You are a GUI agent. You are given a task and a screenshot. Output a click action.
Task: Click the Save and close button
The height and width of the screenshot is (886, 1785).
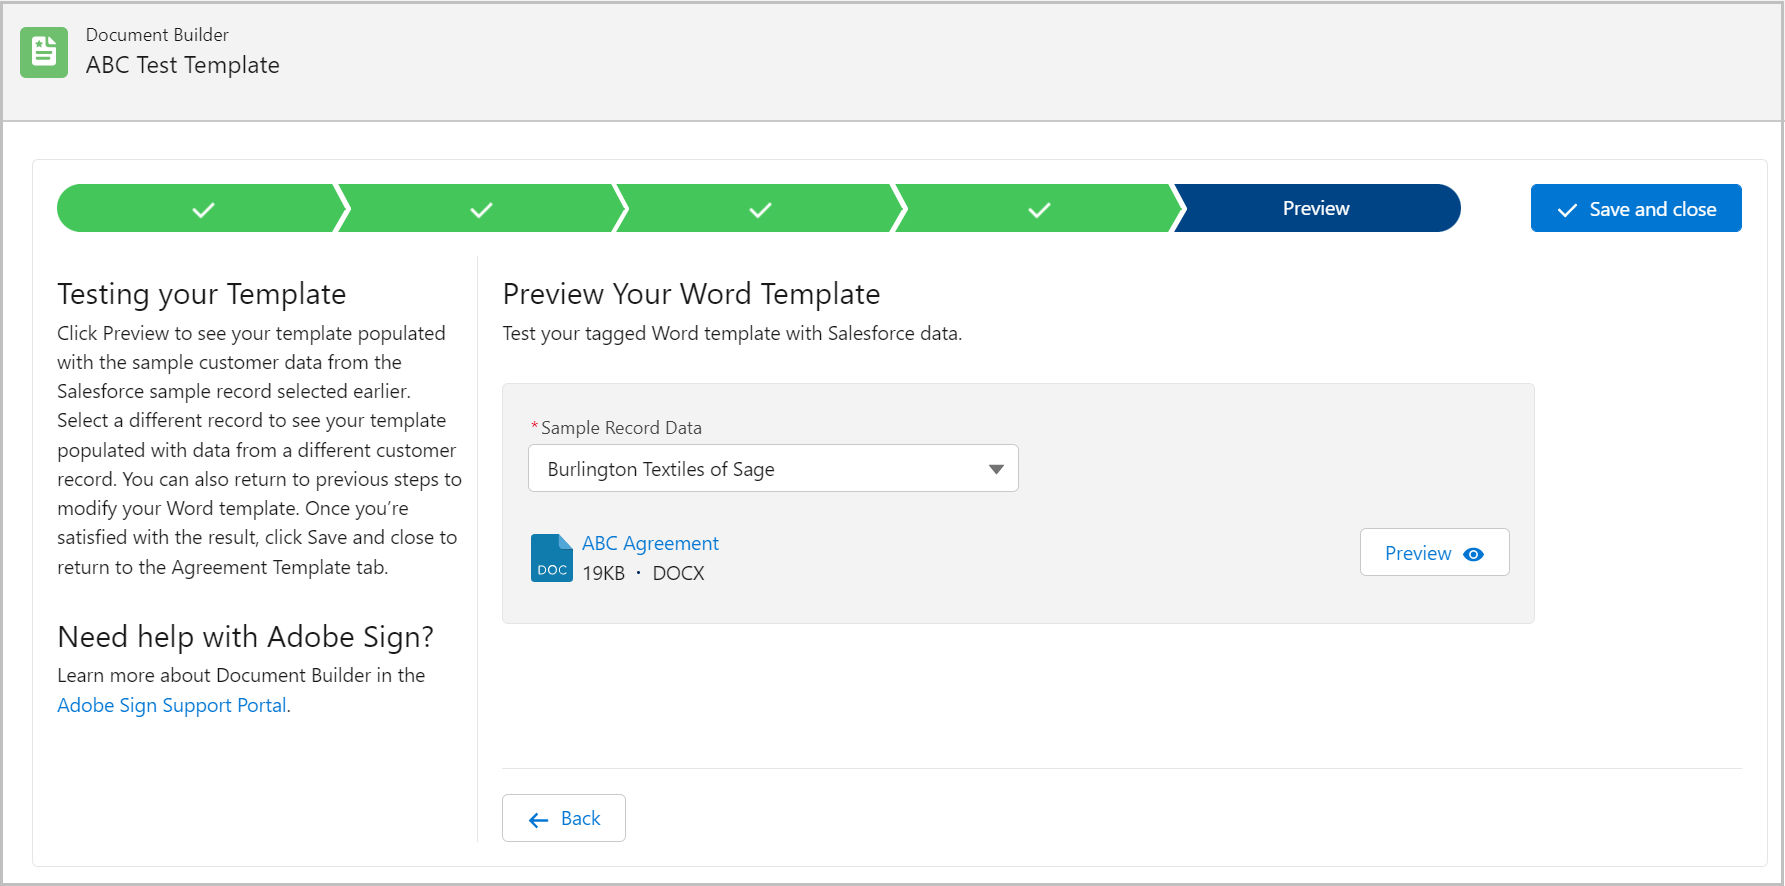coord(1636,208)
